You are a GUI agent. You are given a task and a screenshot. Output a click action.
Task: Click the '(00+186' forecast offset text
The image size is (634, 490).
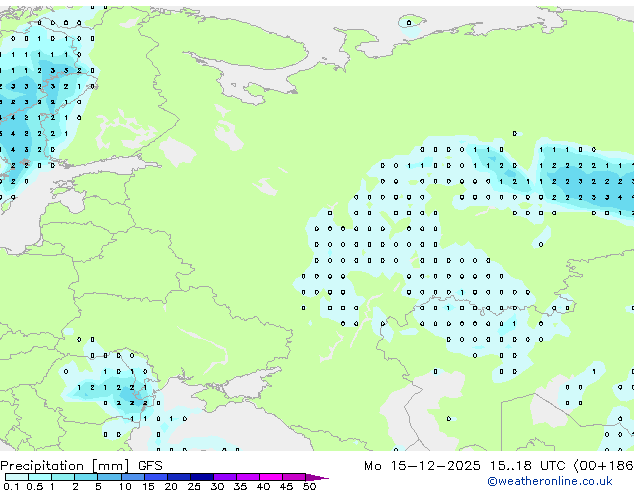tap(603, 466)
